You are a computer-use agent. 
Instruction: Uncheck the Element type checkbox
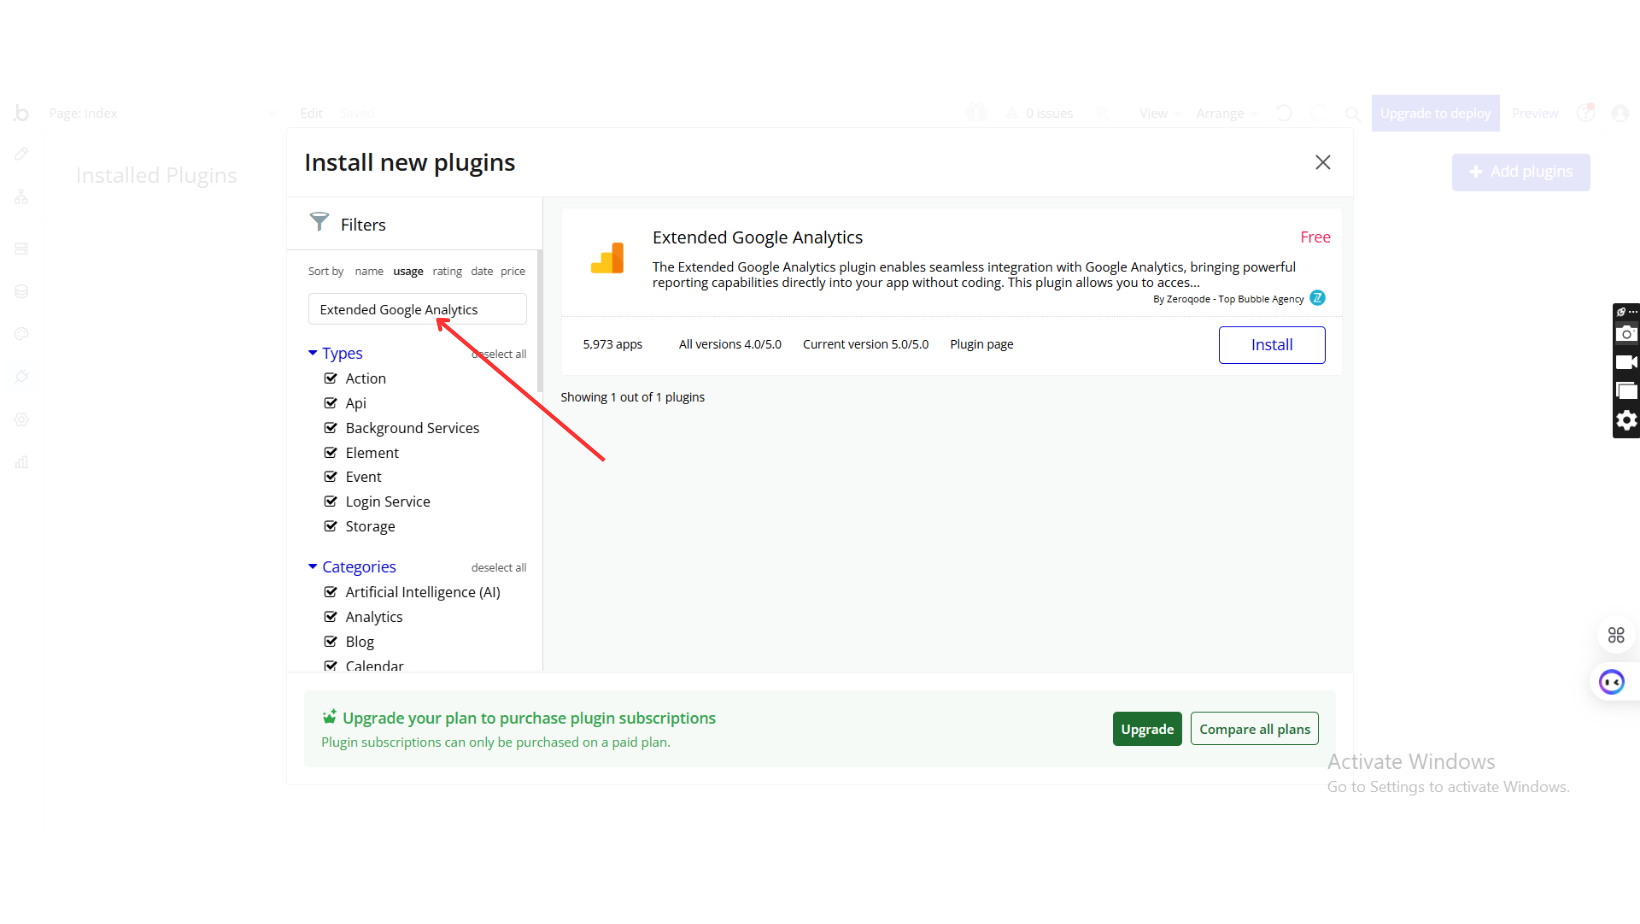pyautogui.click(x=330, y=453)
